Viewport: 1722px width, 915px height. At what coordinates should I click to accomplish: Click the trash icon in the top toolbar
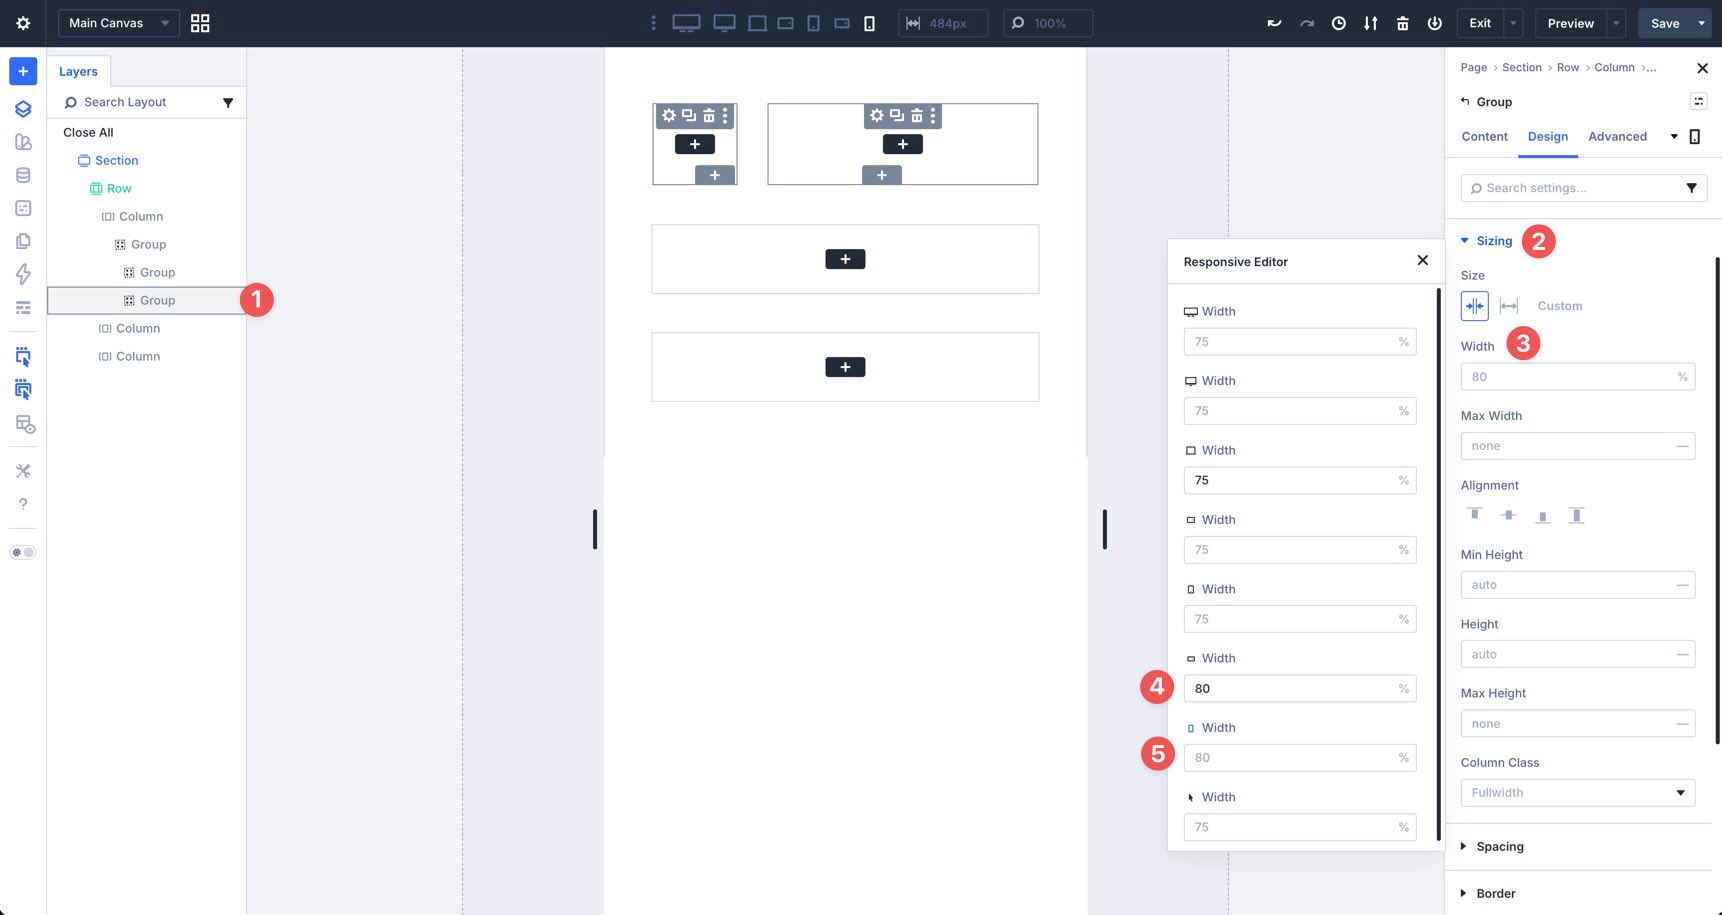tap(1403, 22)
